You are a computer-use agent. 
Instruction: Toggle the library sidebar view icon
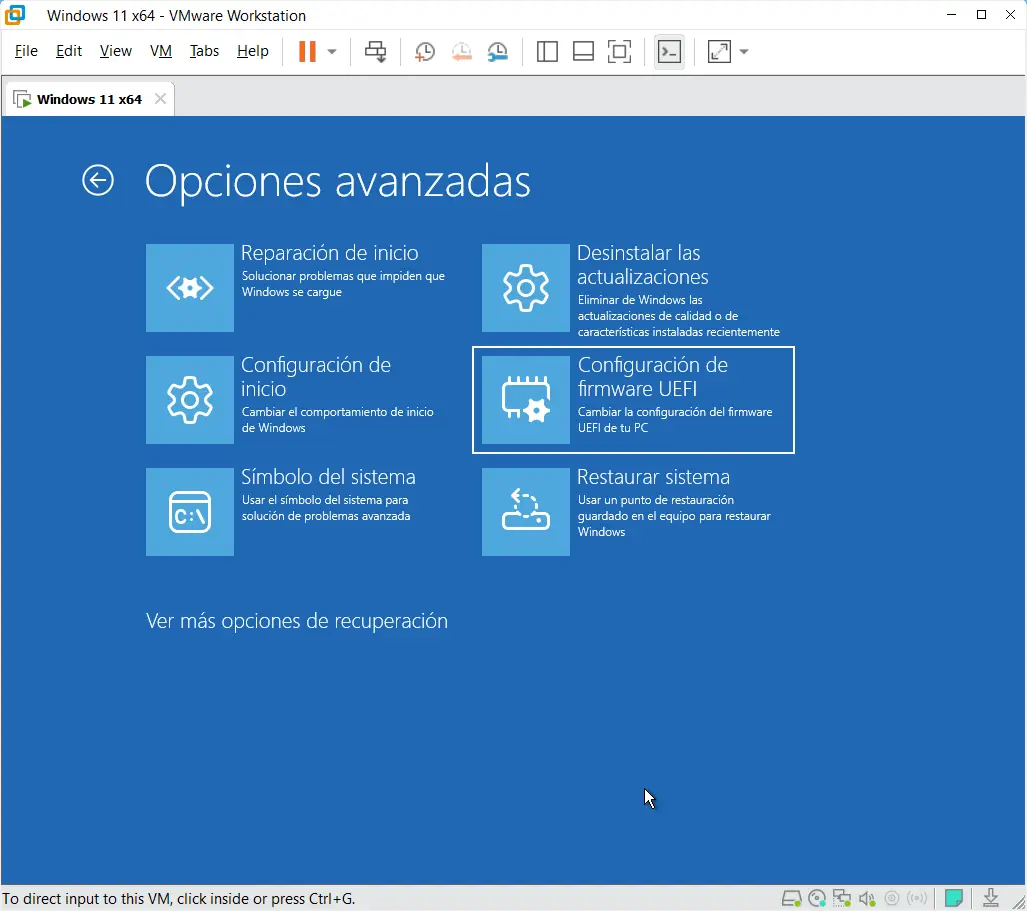(x=547, y=51)
